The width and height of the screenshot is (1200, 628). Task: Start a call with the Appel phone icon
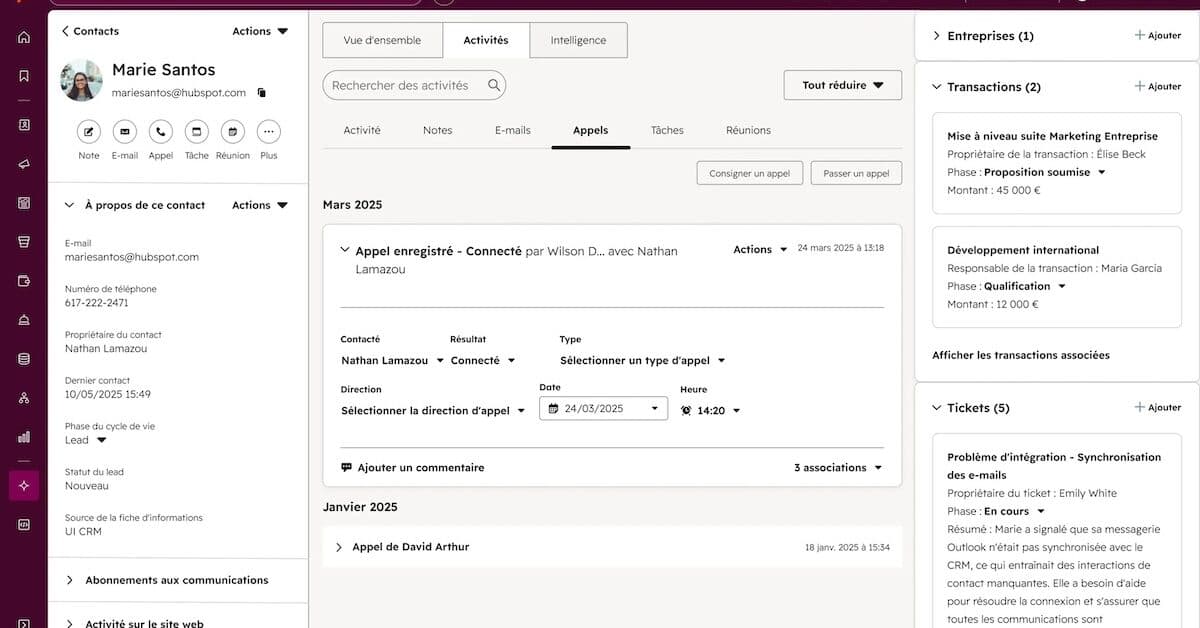(161, 131)
